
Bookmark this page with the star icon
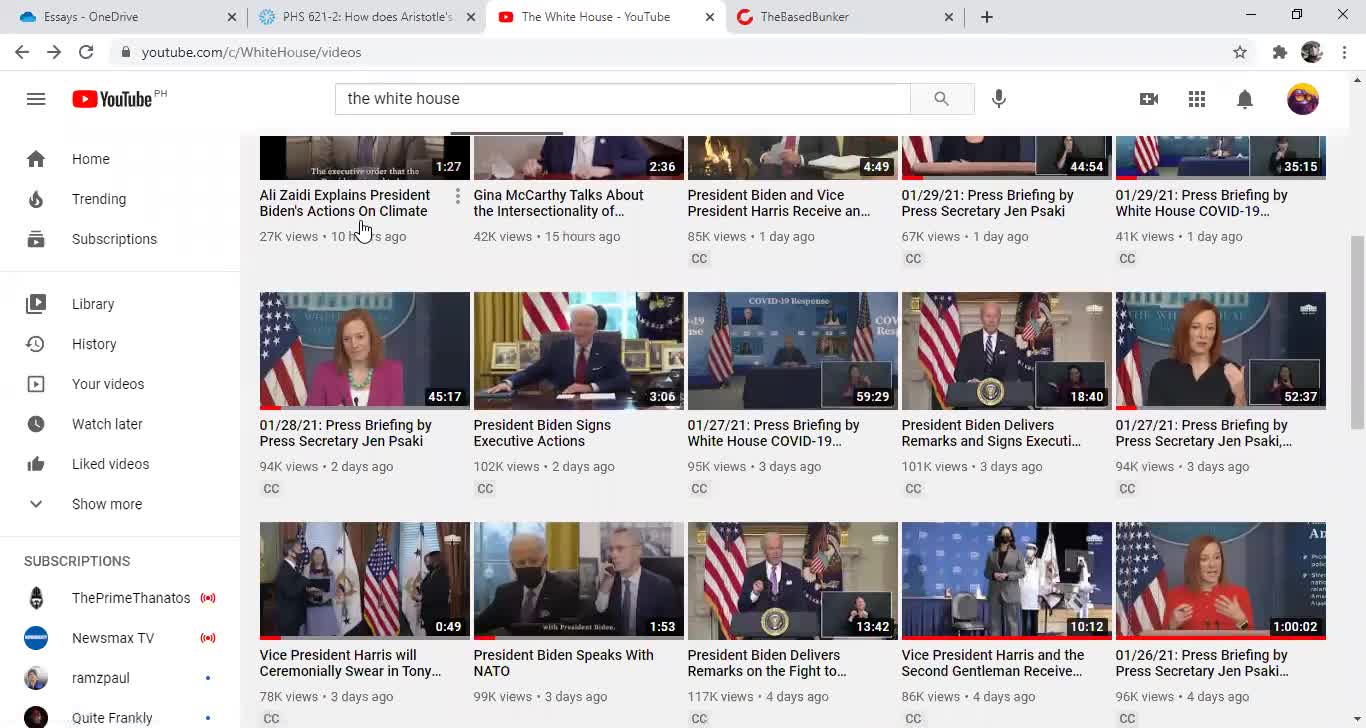click(1240, 52)
